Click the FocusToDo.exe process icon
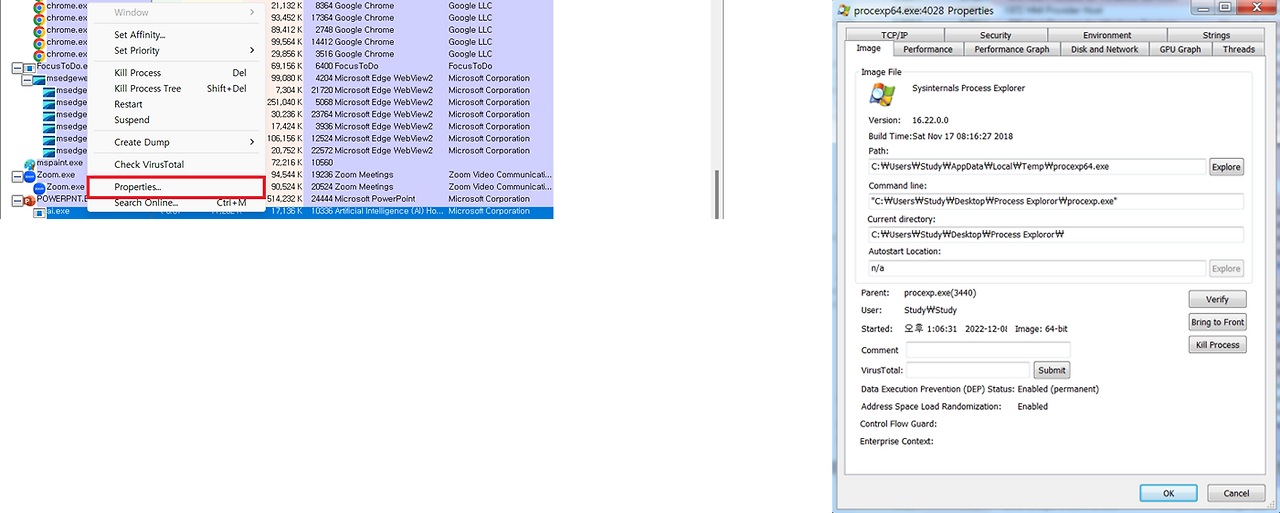This screenshot has height=513, width=1280. (29, 67)
